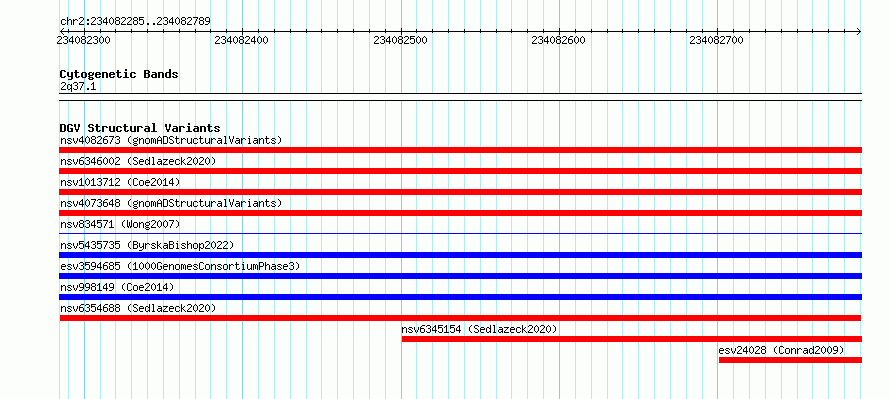Select the blue bar under nsv998149
This screenshot has height=399, width=890.
[x=460, y=297]
